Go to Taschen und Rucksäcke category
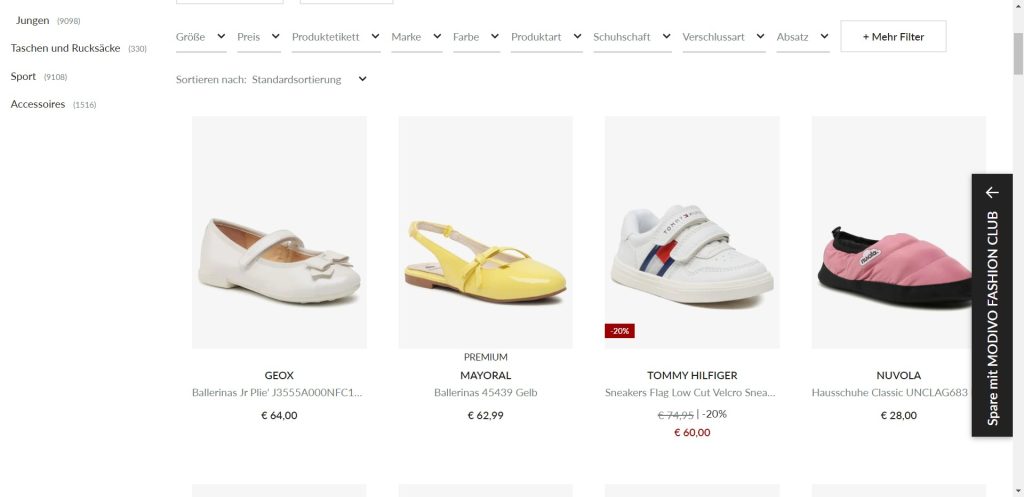The width and height of the screenshot is (1024, 497). [68, 48]
